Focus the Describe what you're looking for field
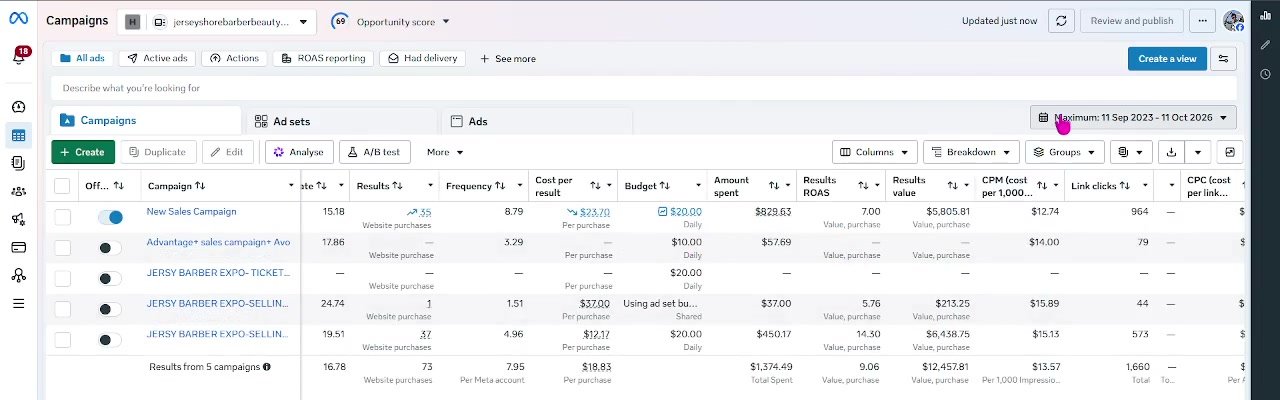 pyautogui.click(x=644, y=88)
